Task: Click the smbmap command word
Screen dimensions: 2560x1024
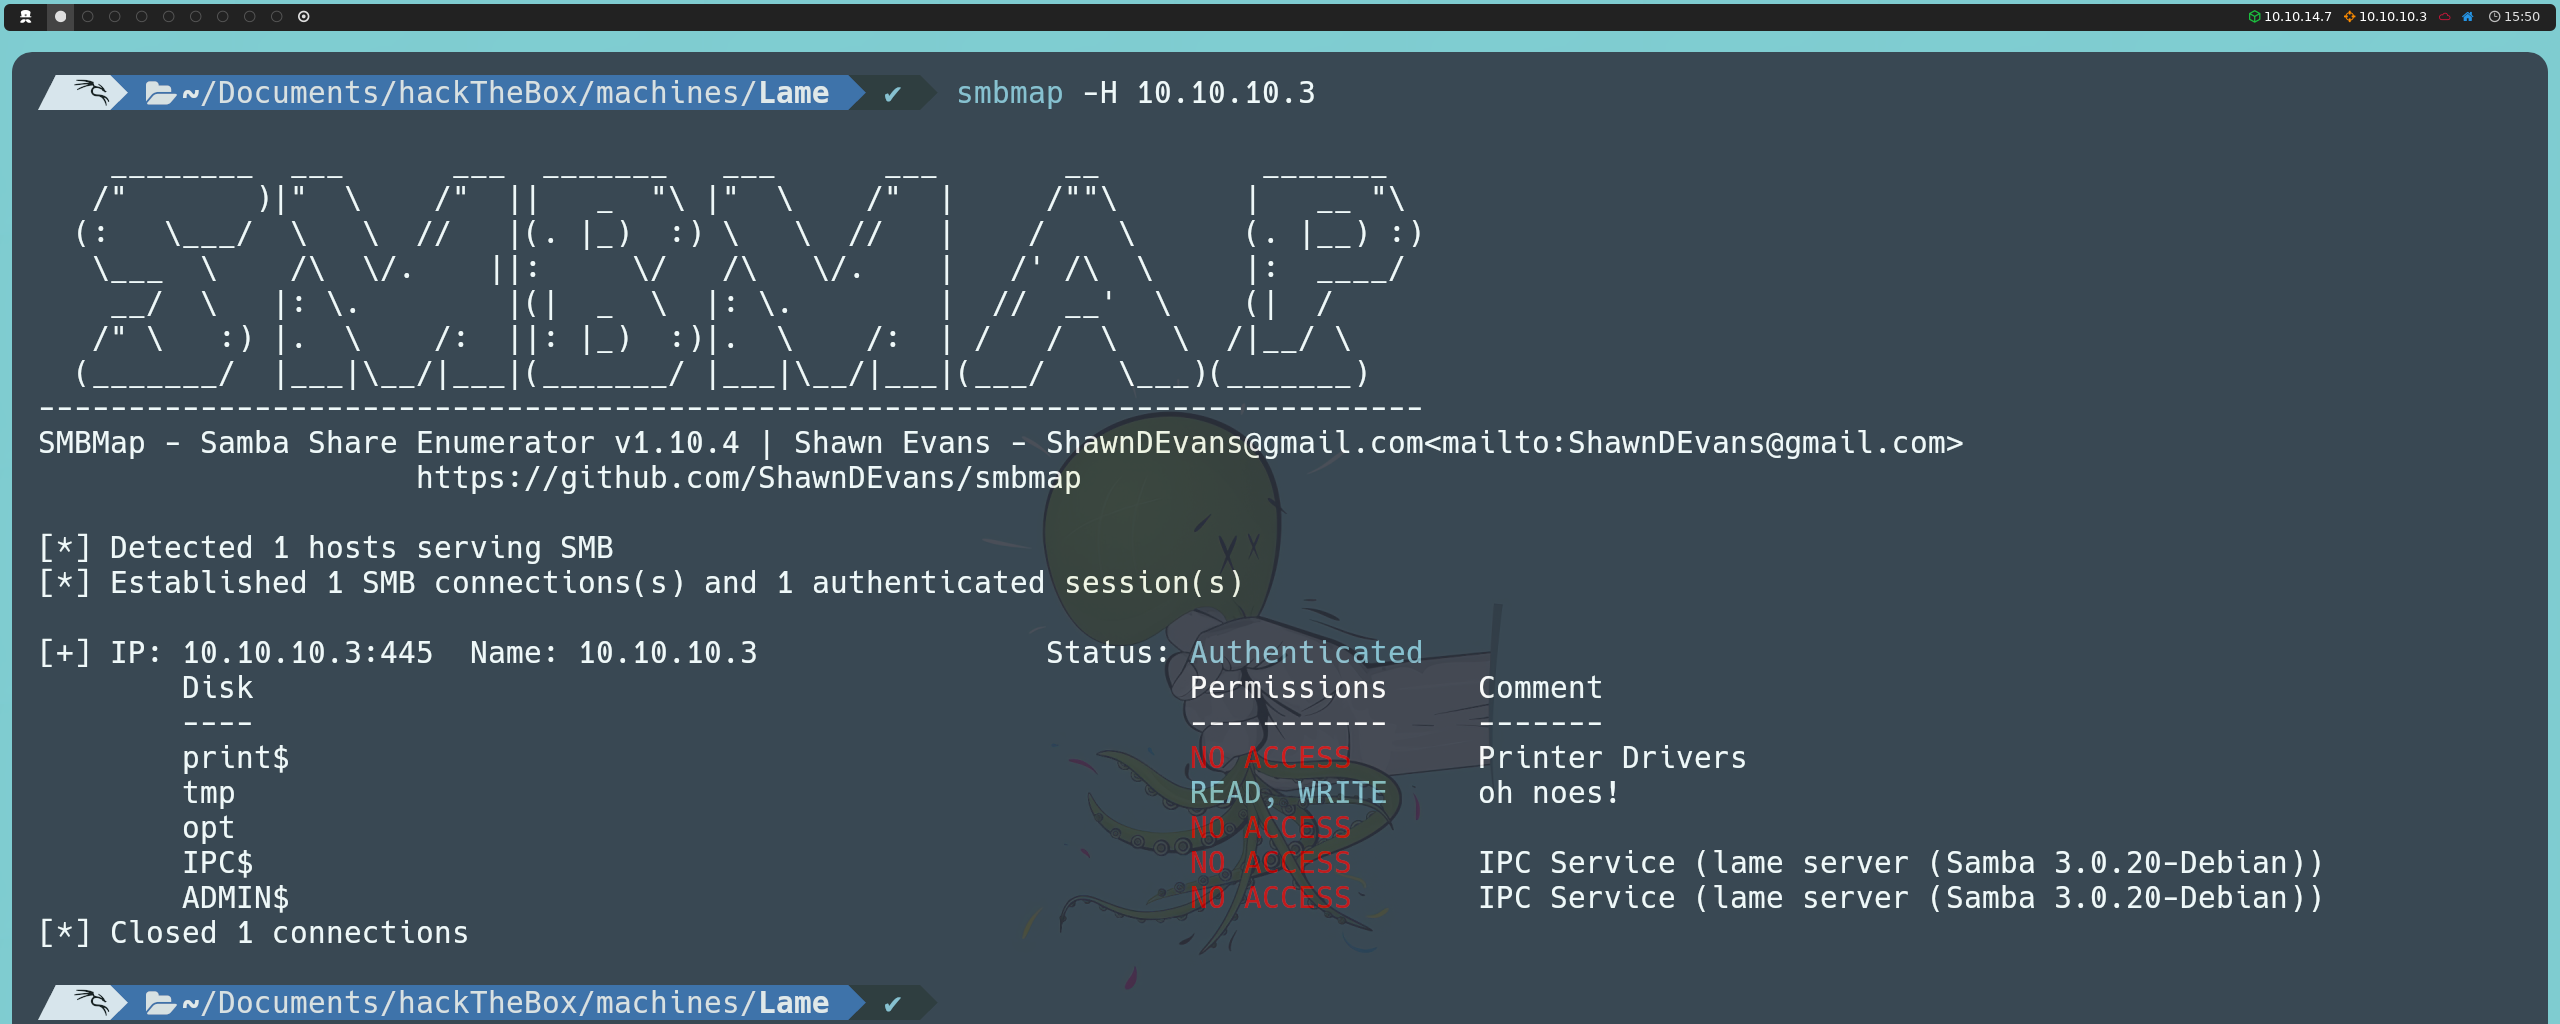Action: click(x=1009, y=93)
